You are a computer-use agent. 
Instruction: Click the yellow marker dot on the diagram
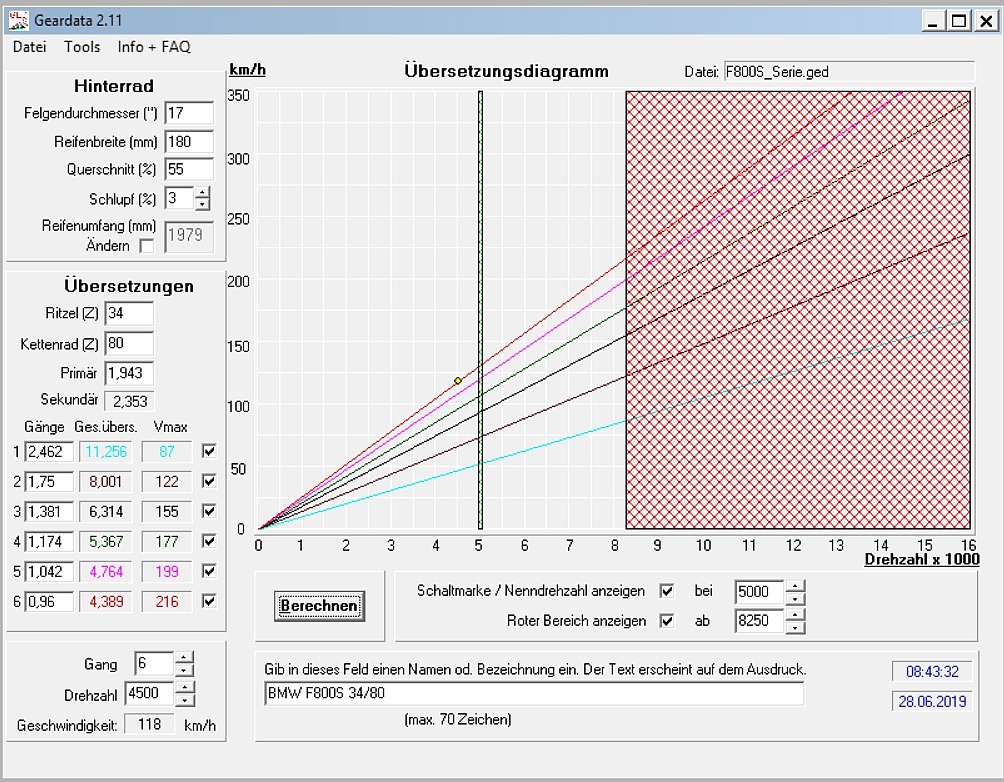458,381
